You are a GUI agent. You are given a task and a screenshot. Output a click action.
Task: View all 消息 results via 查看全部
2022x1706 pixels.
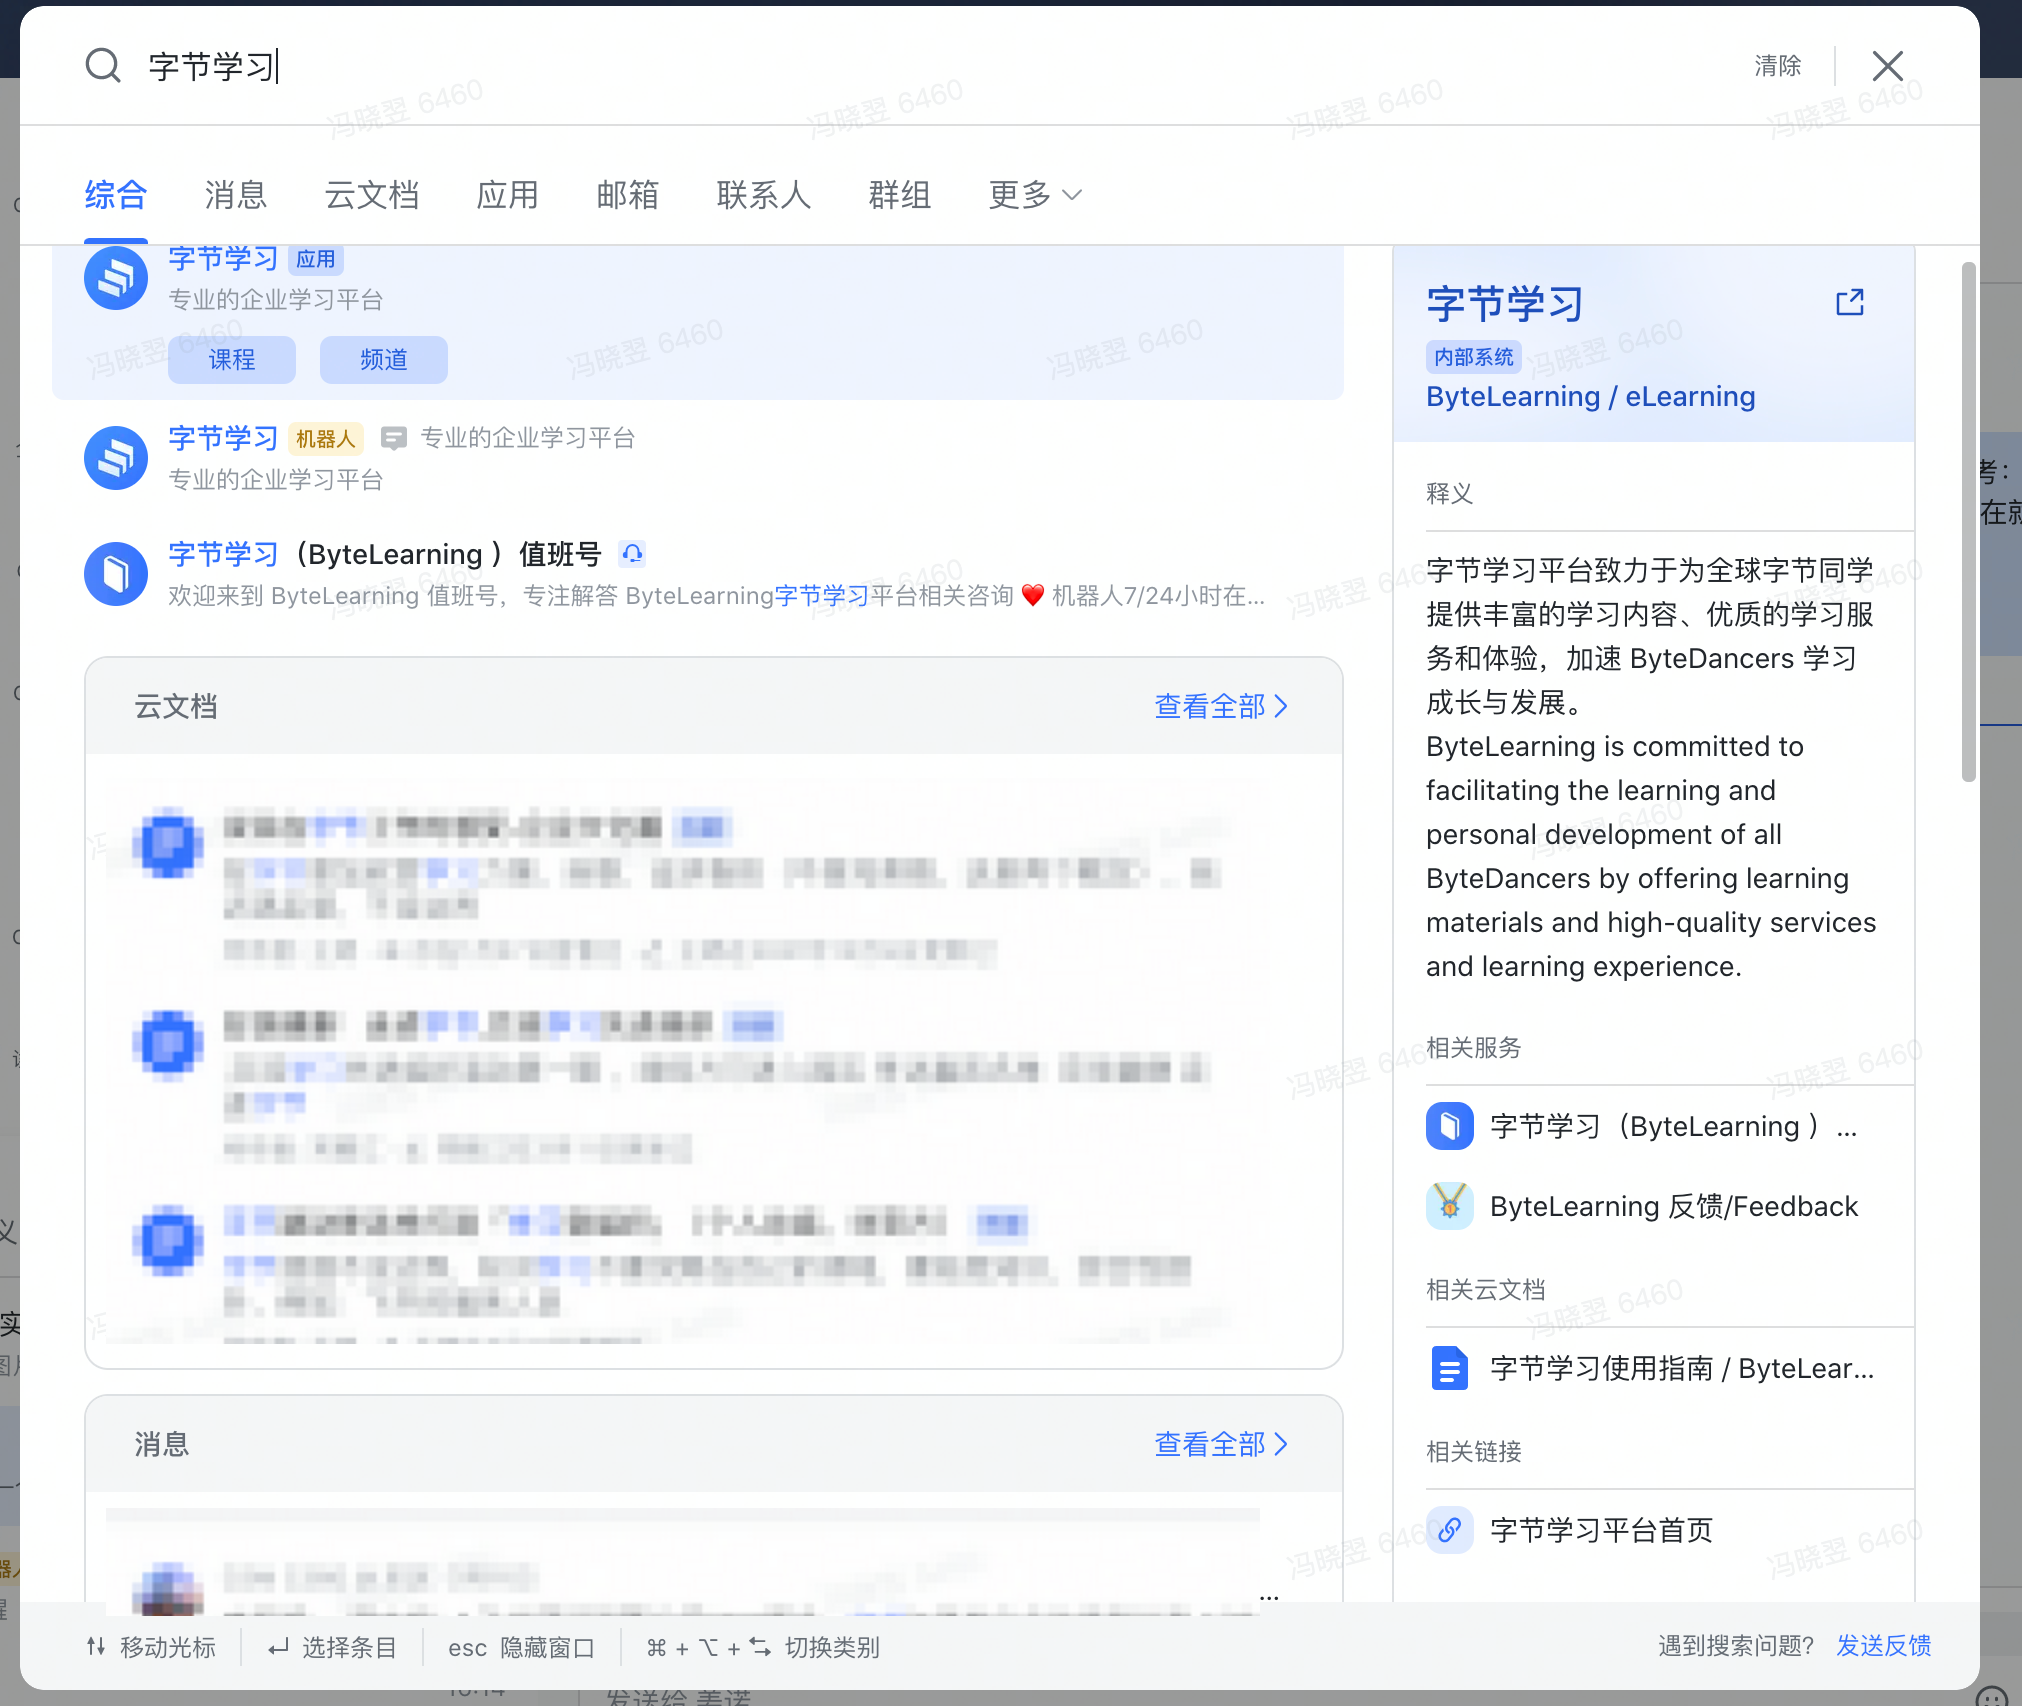click(x=1221, y=1445)
